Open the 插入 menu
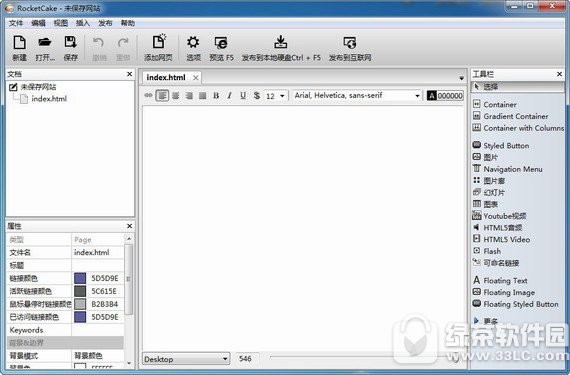 (83, 23)
